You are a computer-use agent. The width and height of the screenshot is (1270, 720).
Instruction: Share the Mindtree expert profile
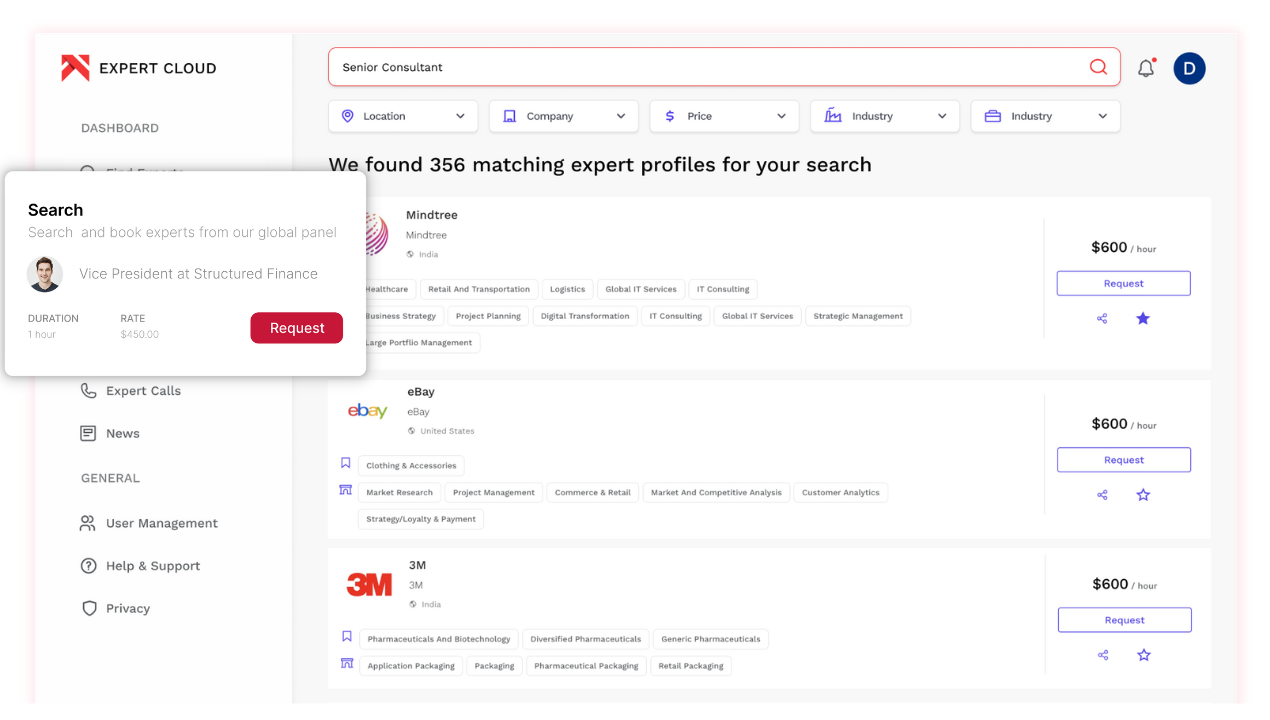click(1102, 319)
